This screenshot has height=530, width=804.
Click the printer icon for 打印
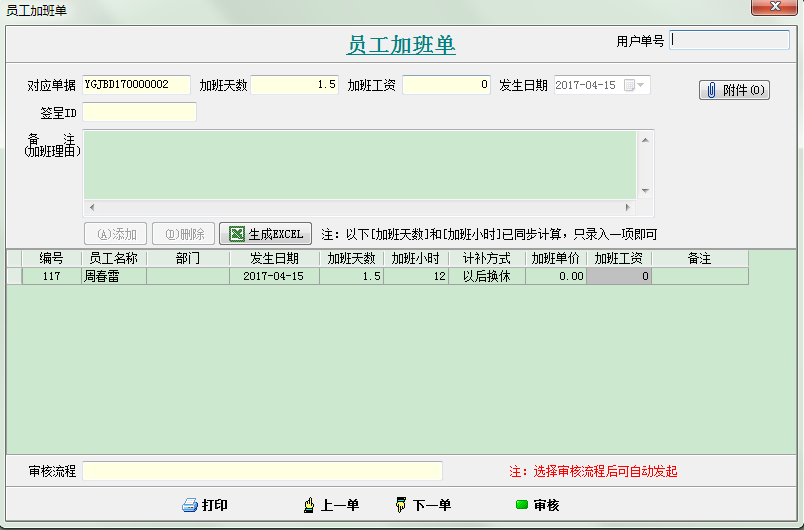point(189,505)
